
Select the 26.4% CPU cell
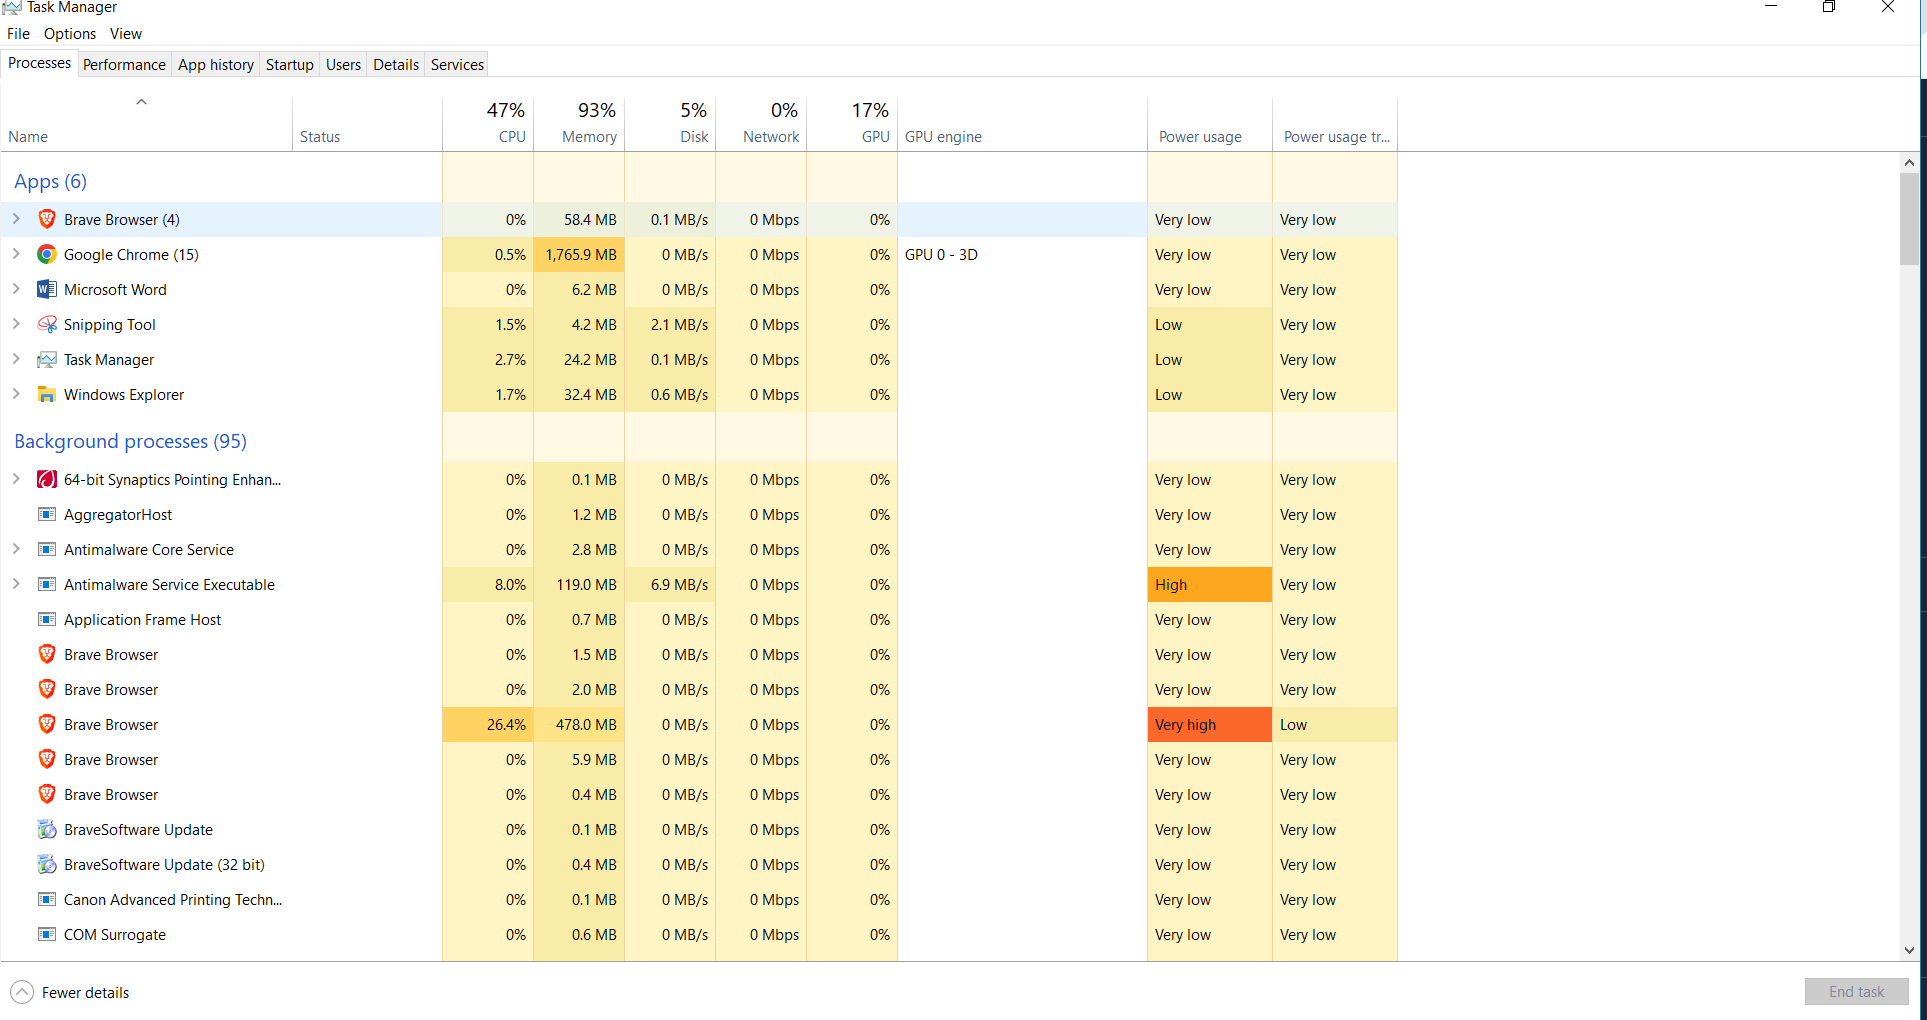pos(488,724)
